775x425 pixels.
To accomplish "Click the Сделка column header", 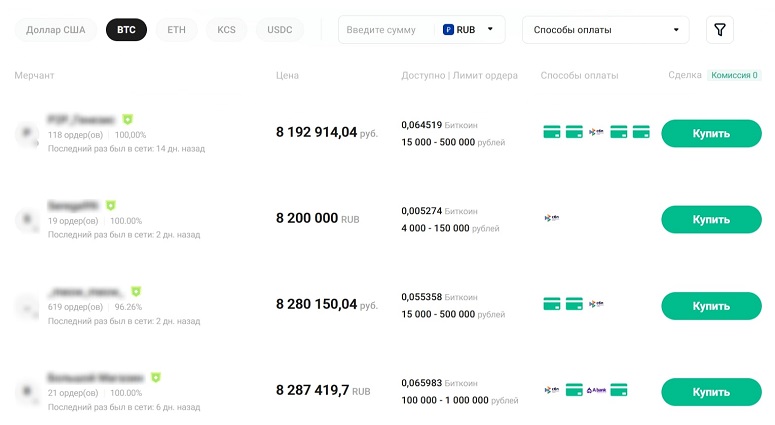I will pos(685,75).
